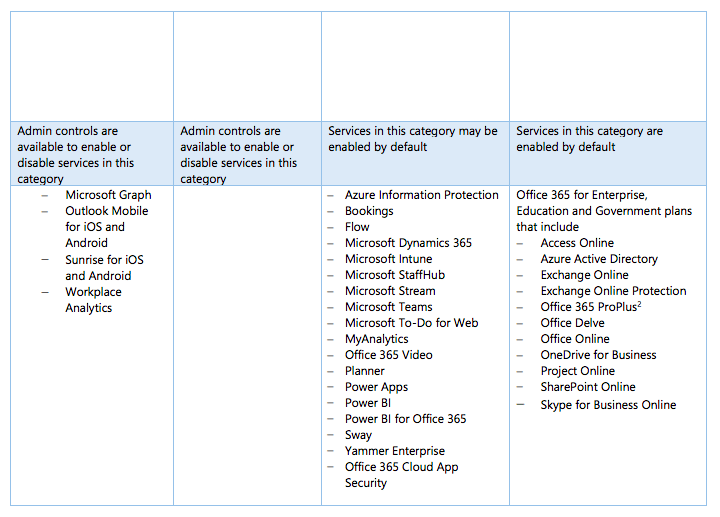This screenshot has height=517, width=720.
Task: Select the 'Planner' list item
Action: point(365,371)
